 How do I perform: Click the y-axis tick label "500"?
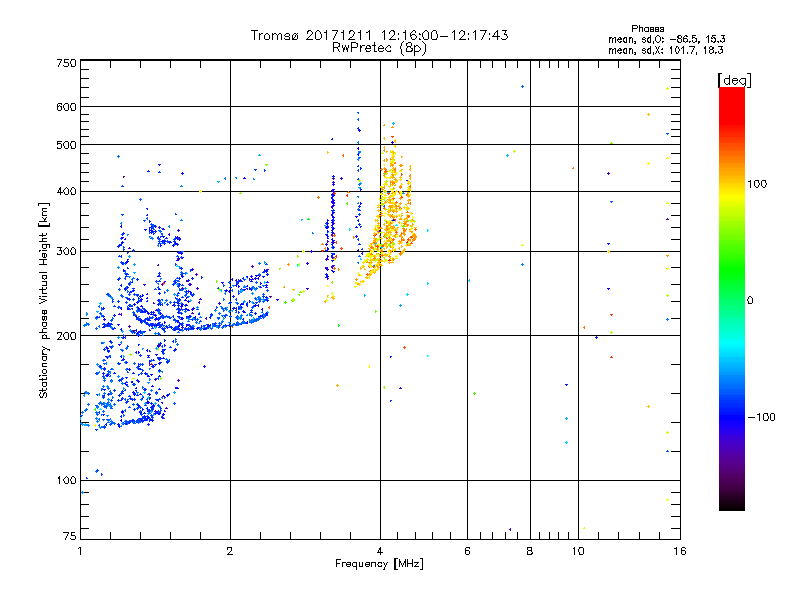point(67,145)
